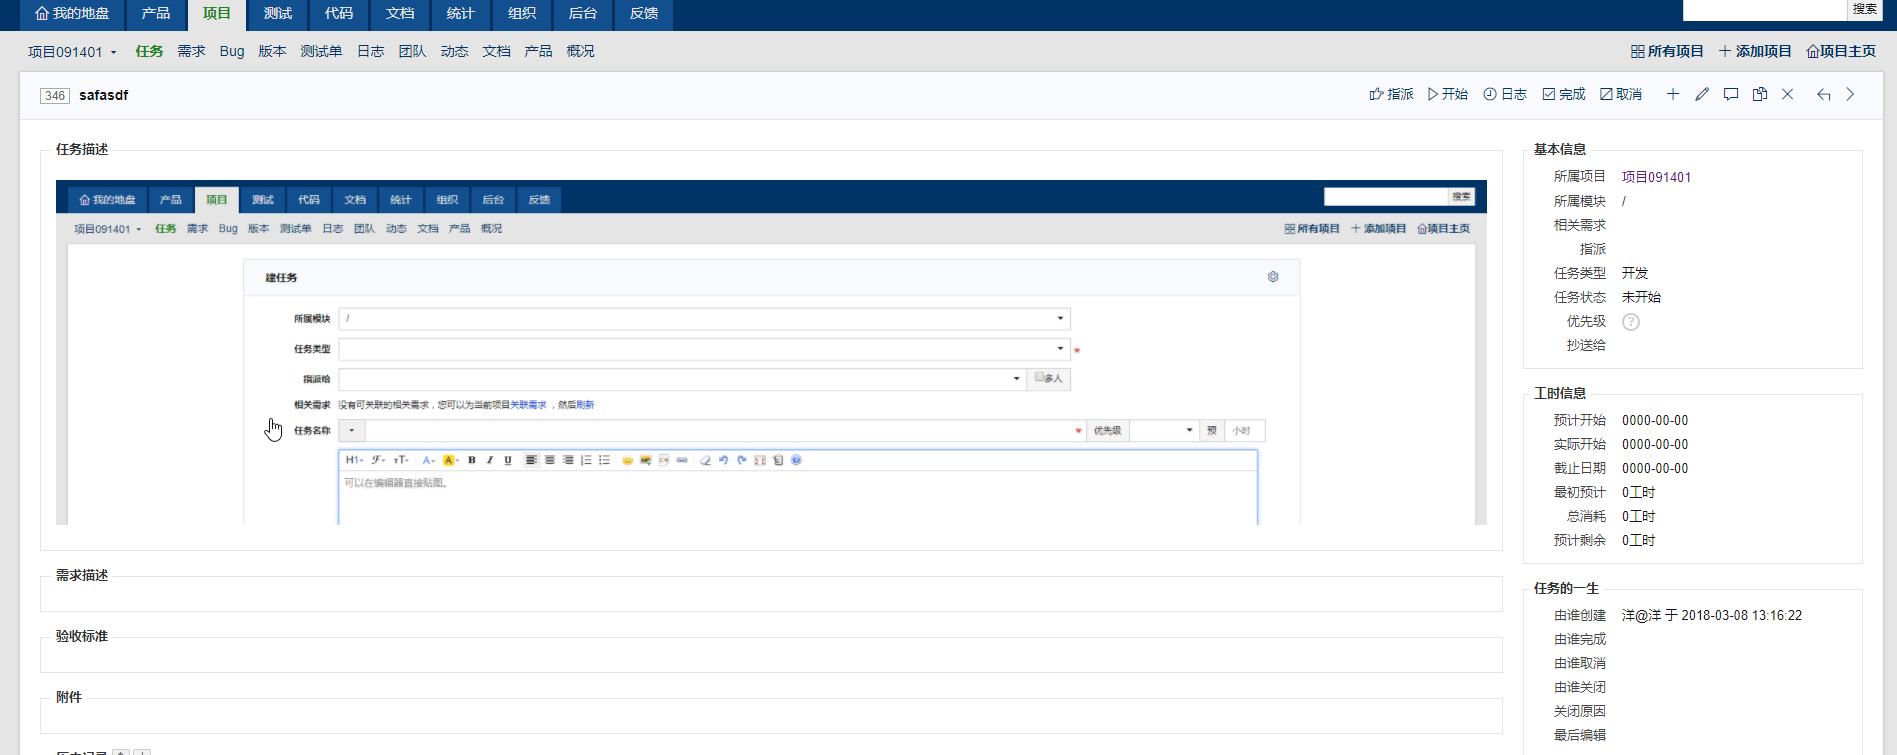Select 文档 in the project submenu
The image size is (1897, 755).
(496, 52)
